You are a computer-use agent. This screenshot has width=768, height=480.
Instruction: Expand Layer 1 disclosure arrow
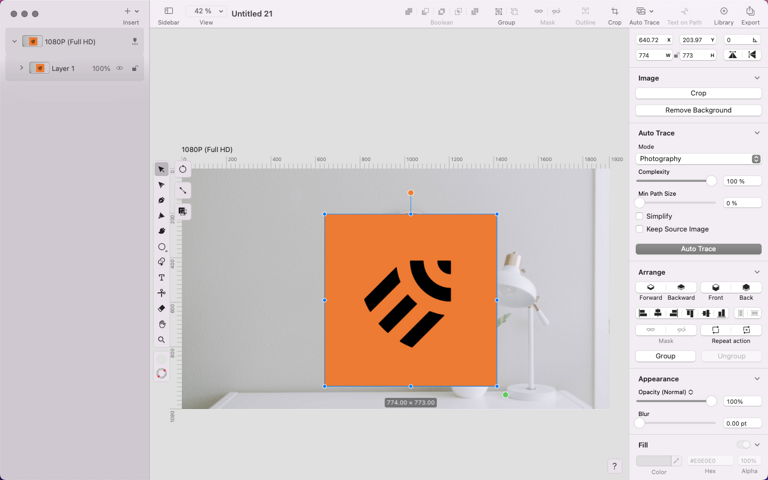(21, 68)
